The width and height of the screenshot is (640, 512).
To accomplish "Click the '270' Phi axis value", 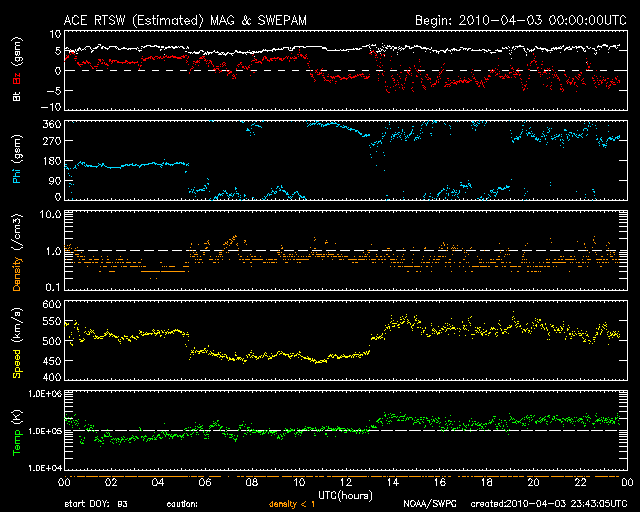I will point(52,141).
